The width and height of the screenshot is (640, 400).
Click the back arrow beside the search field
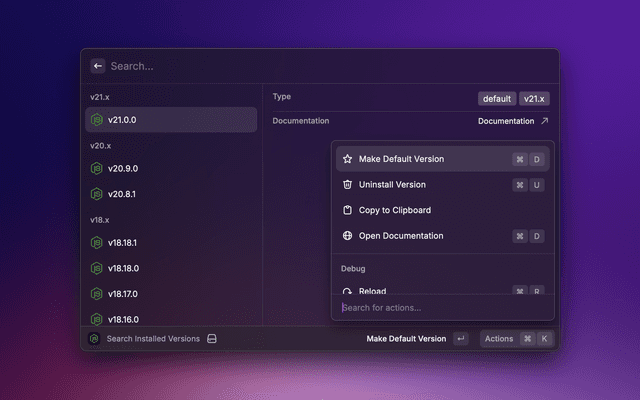(98, 66)
